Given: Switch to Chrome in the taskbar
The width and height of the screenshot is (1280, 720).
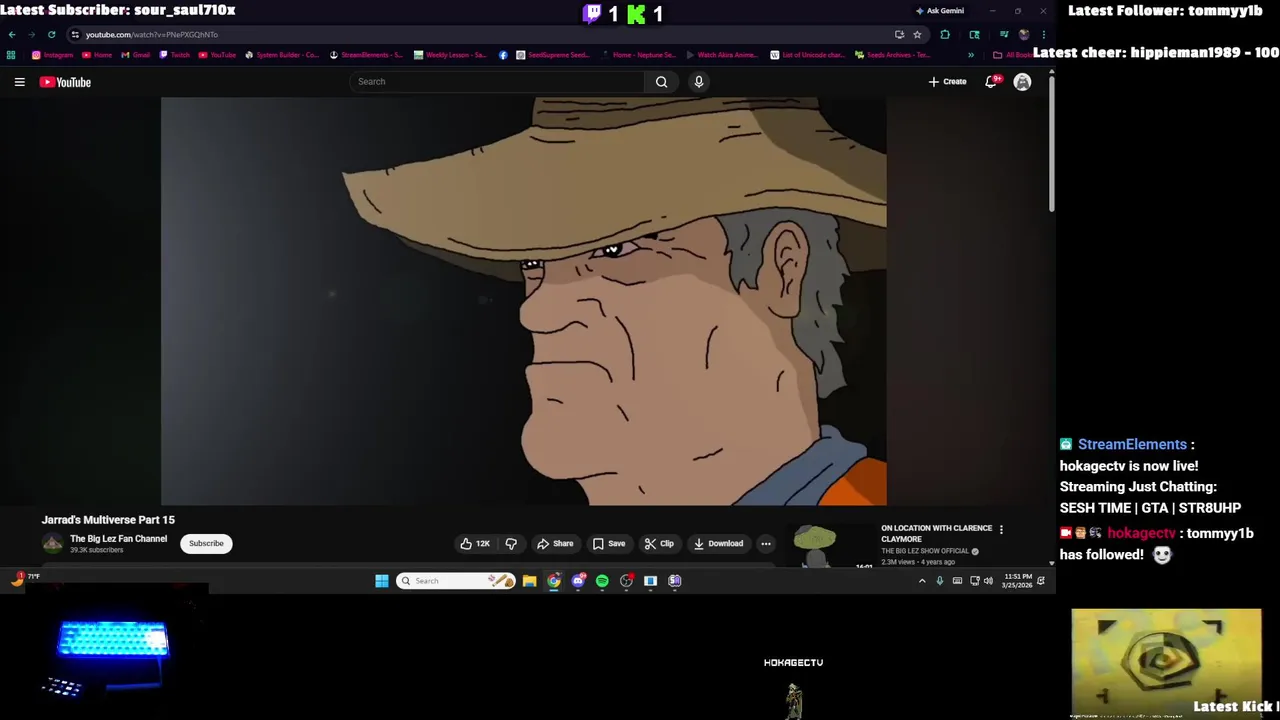Looking at the screenshot, I should (x=554, y=581).
